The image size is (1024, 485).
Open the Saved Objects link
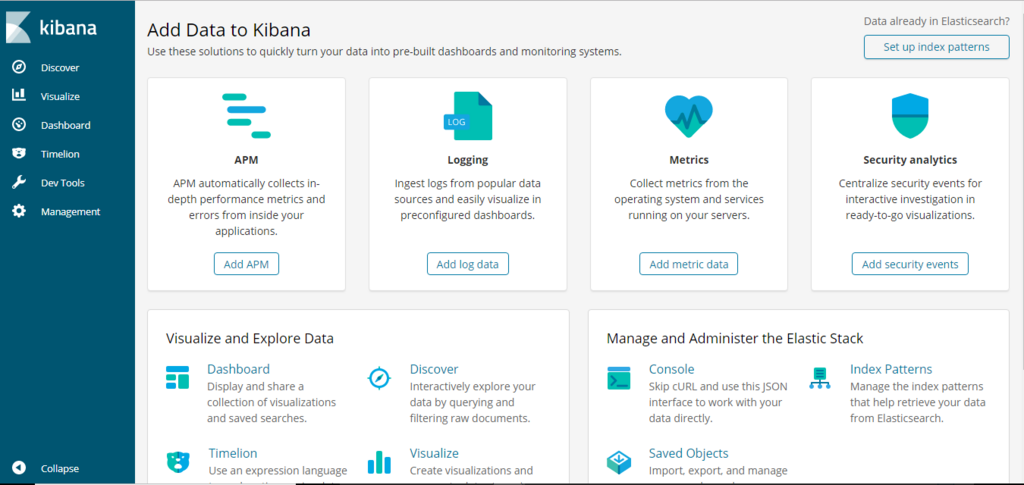pos(688,453)
